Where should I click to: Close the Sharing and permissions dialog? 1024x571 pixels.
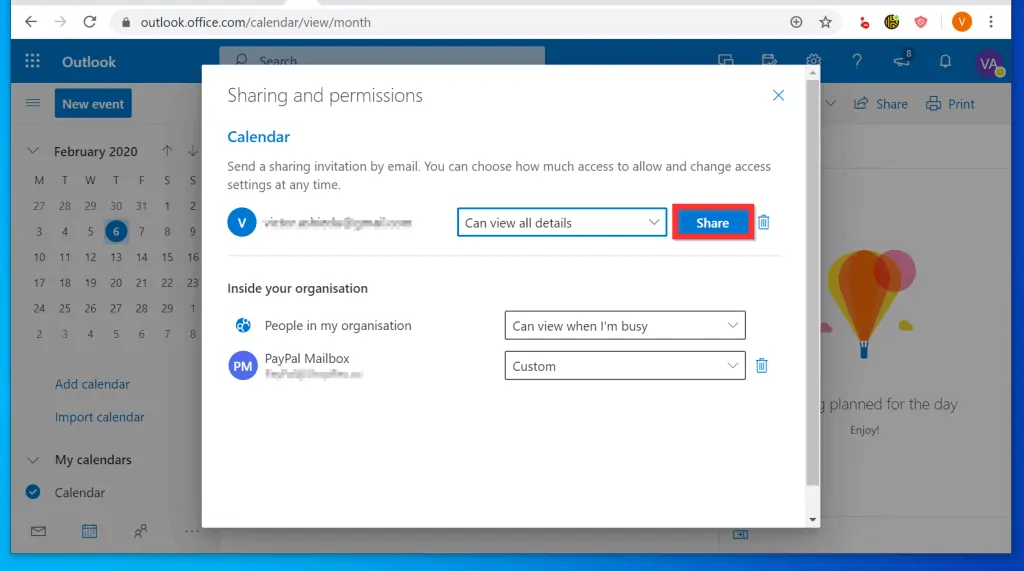point(778,96)
